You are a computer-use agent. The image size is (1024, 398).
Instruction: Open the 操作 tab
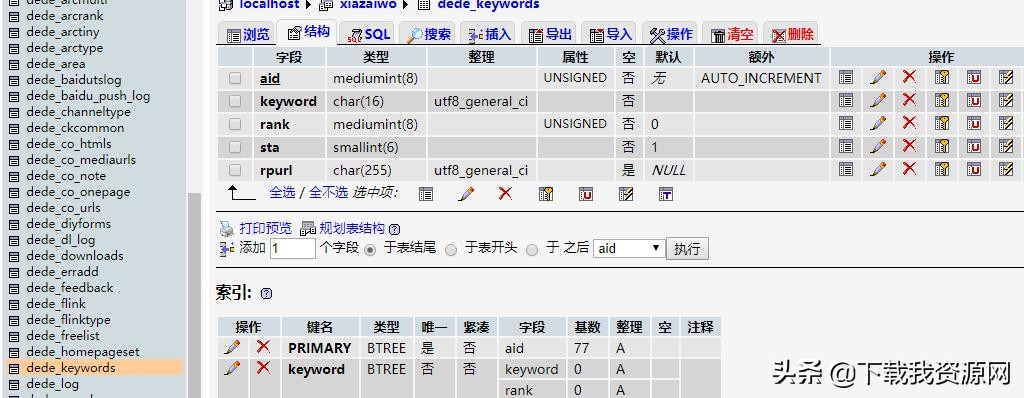coord(671,35)
